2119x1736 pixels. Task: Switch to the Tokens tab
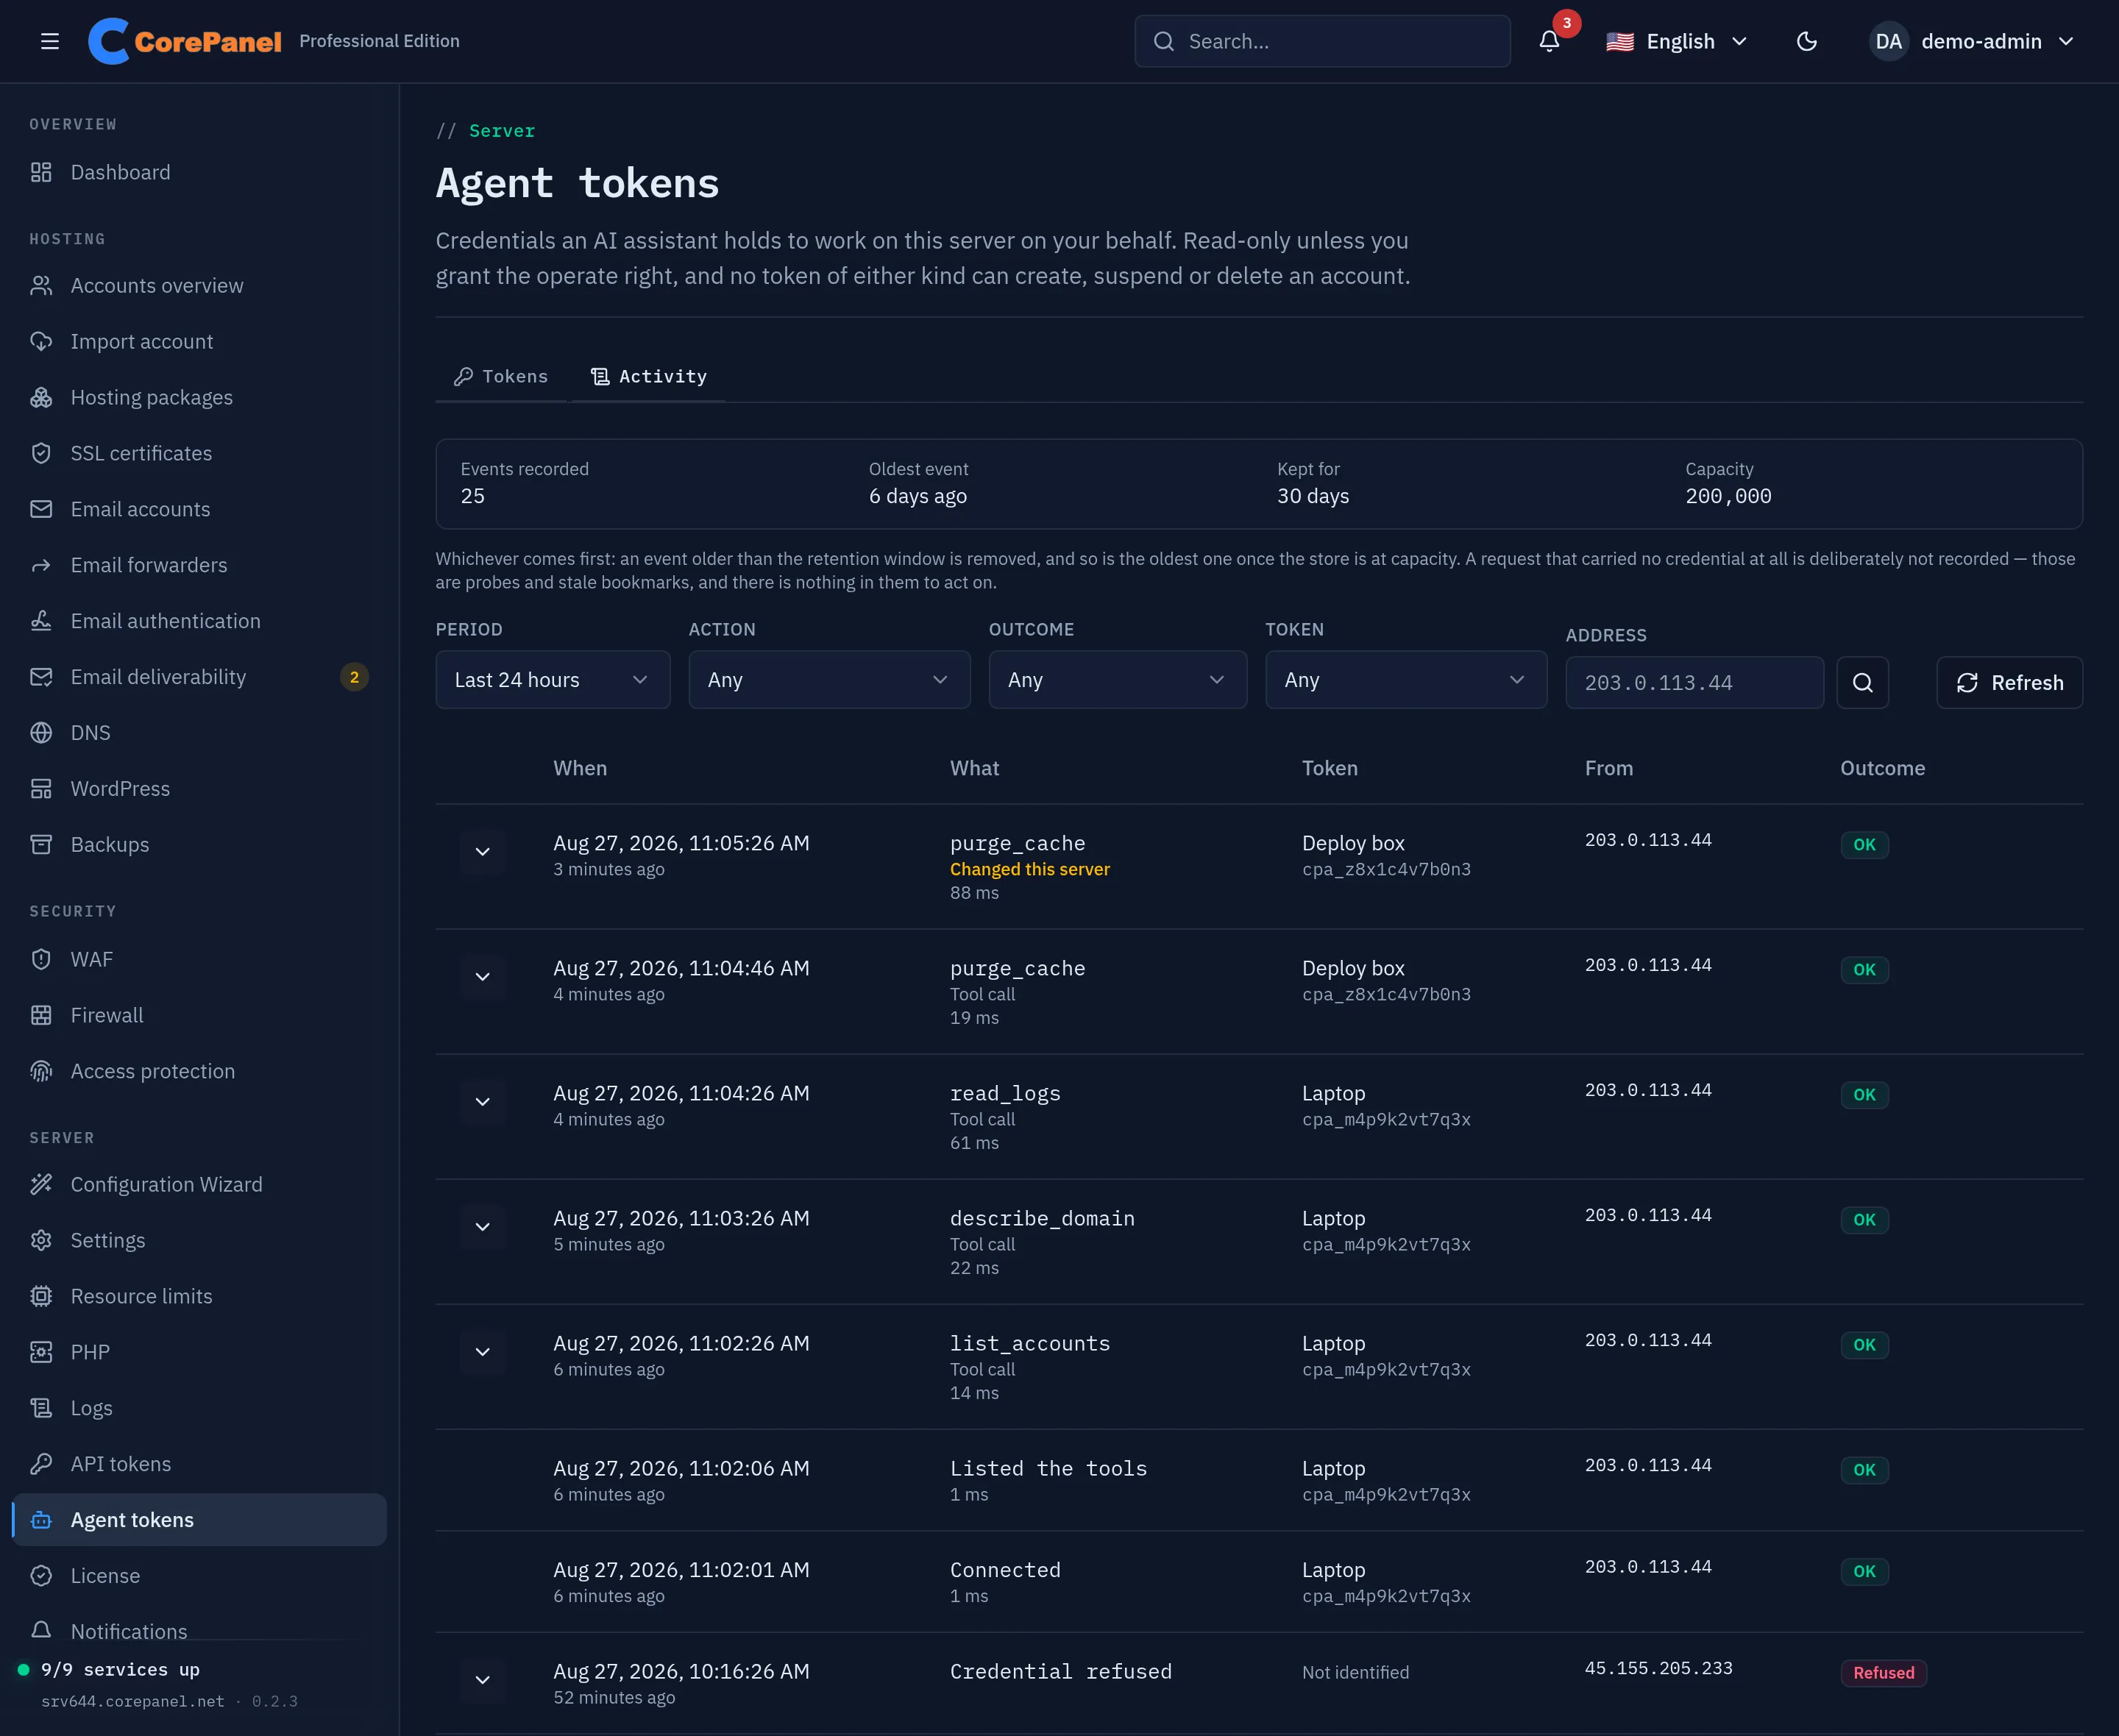(501, 377)
